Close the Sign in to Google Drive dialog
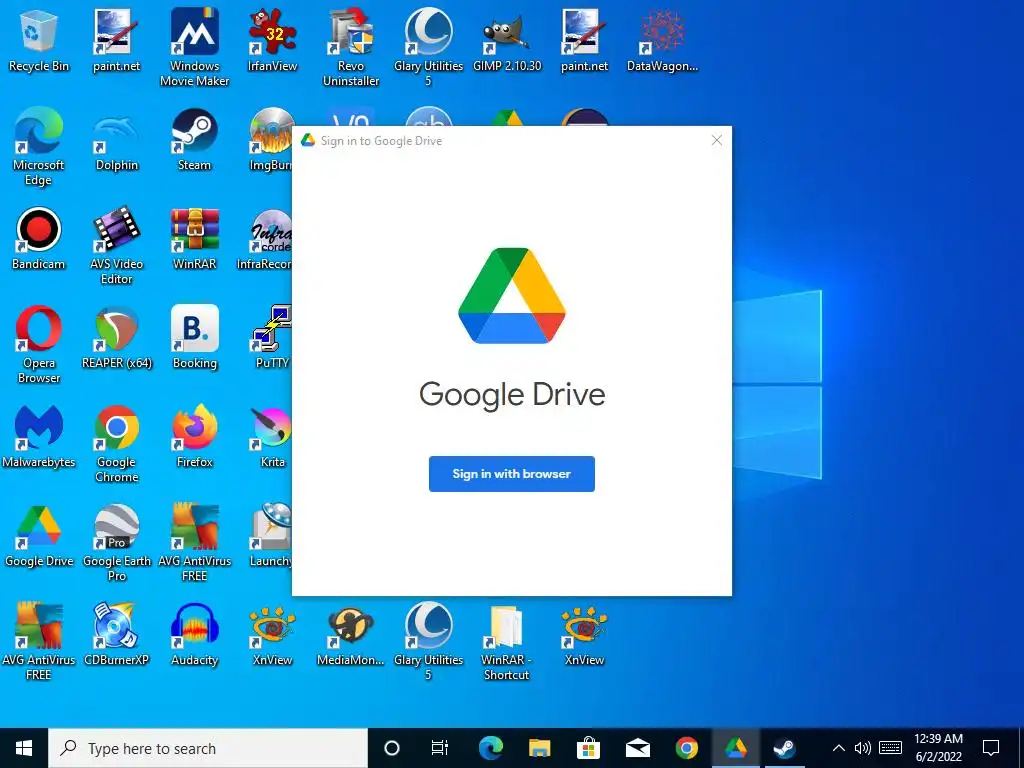1024x768 pixels. coord(716,140)
